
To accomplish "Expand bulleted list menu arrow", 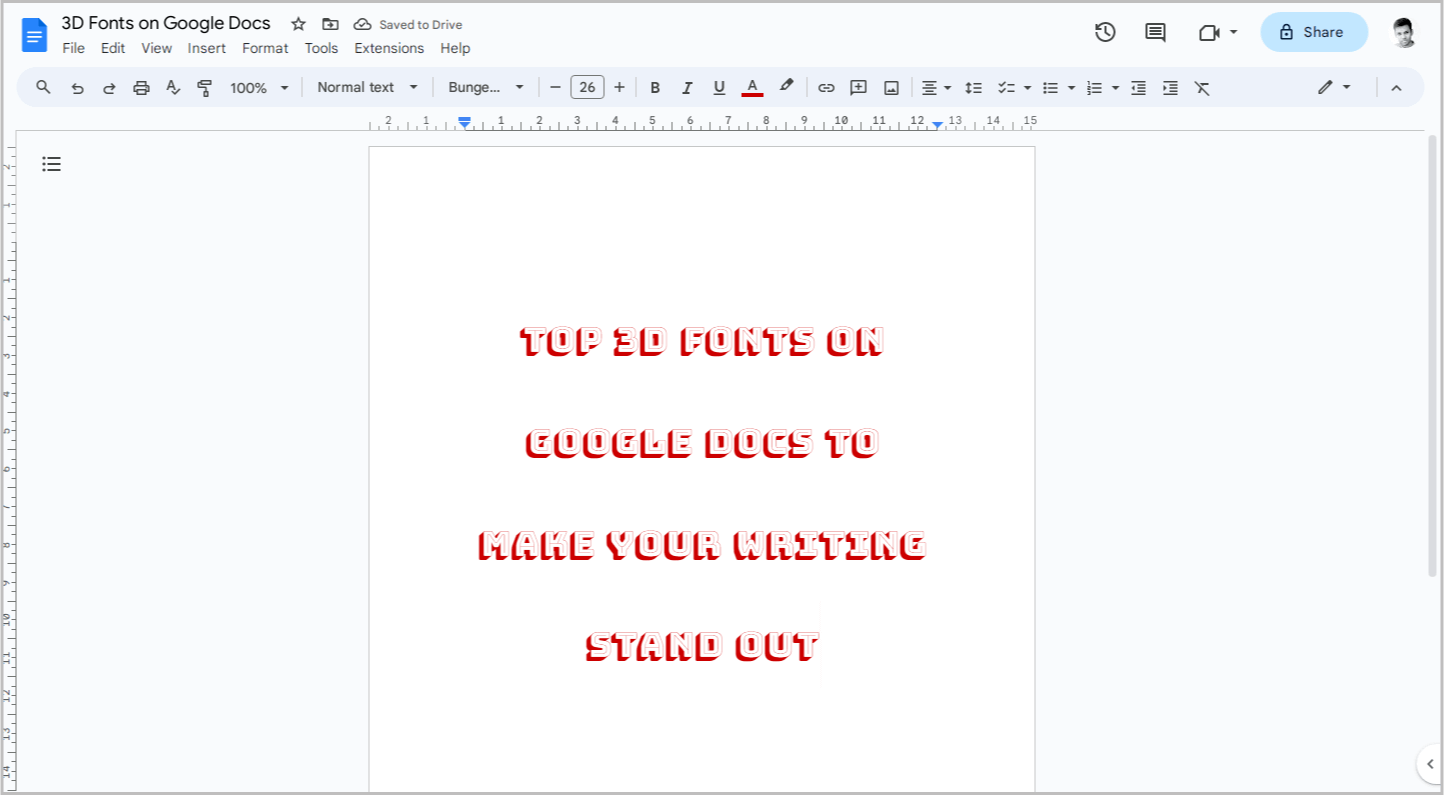I will click(1071, 88).
